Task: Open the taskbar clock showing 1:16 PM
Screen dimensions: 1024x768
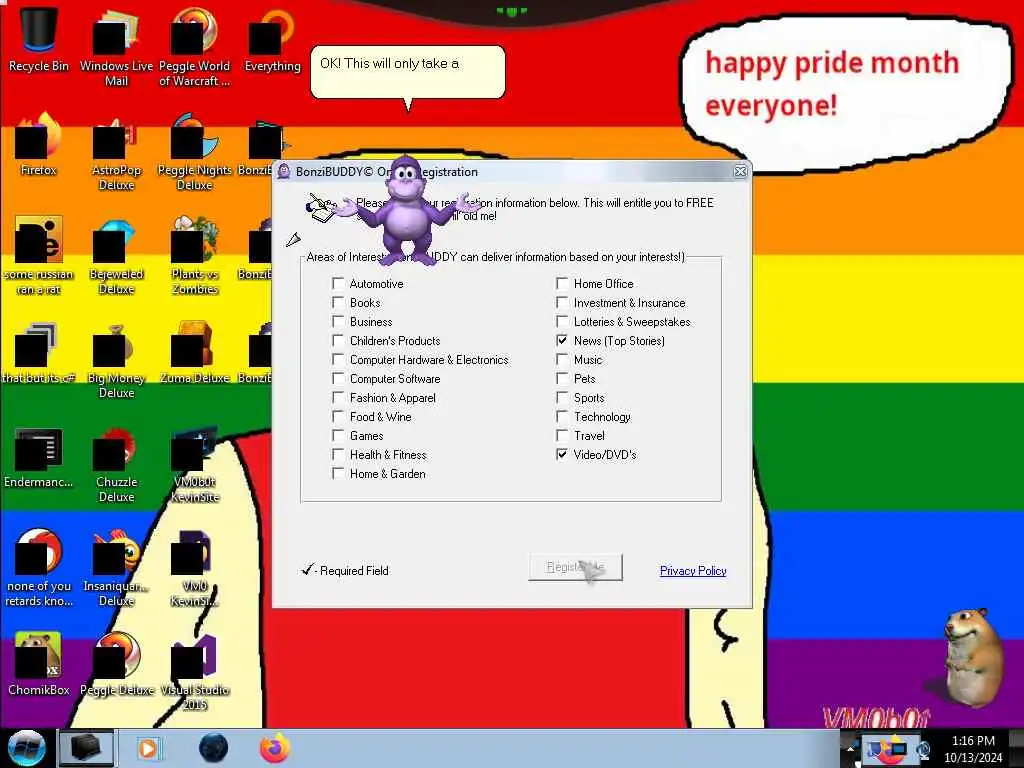Action: click(x=973, y=748)
